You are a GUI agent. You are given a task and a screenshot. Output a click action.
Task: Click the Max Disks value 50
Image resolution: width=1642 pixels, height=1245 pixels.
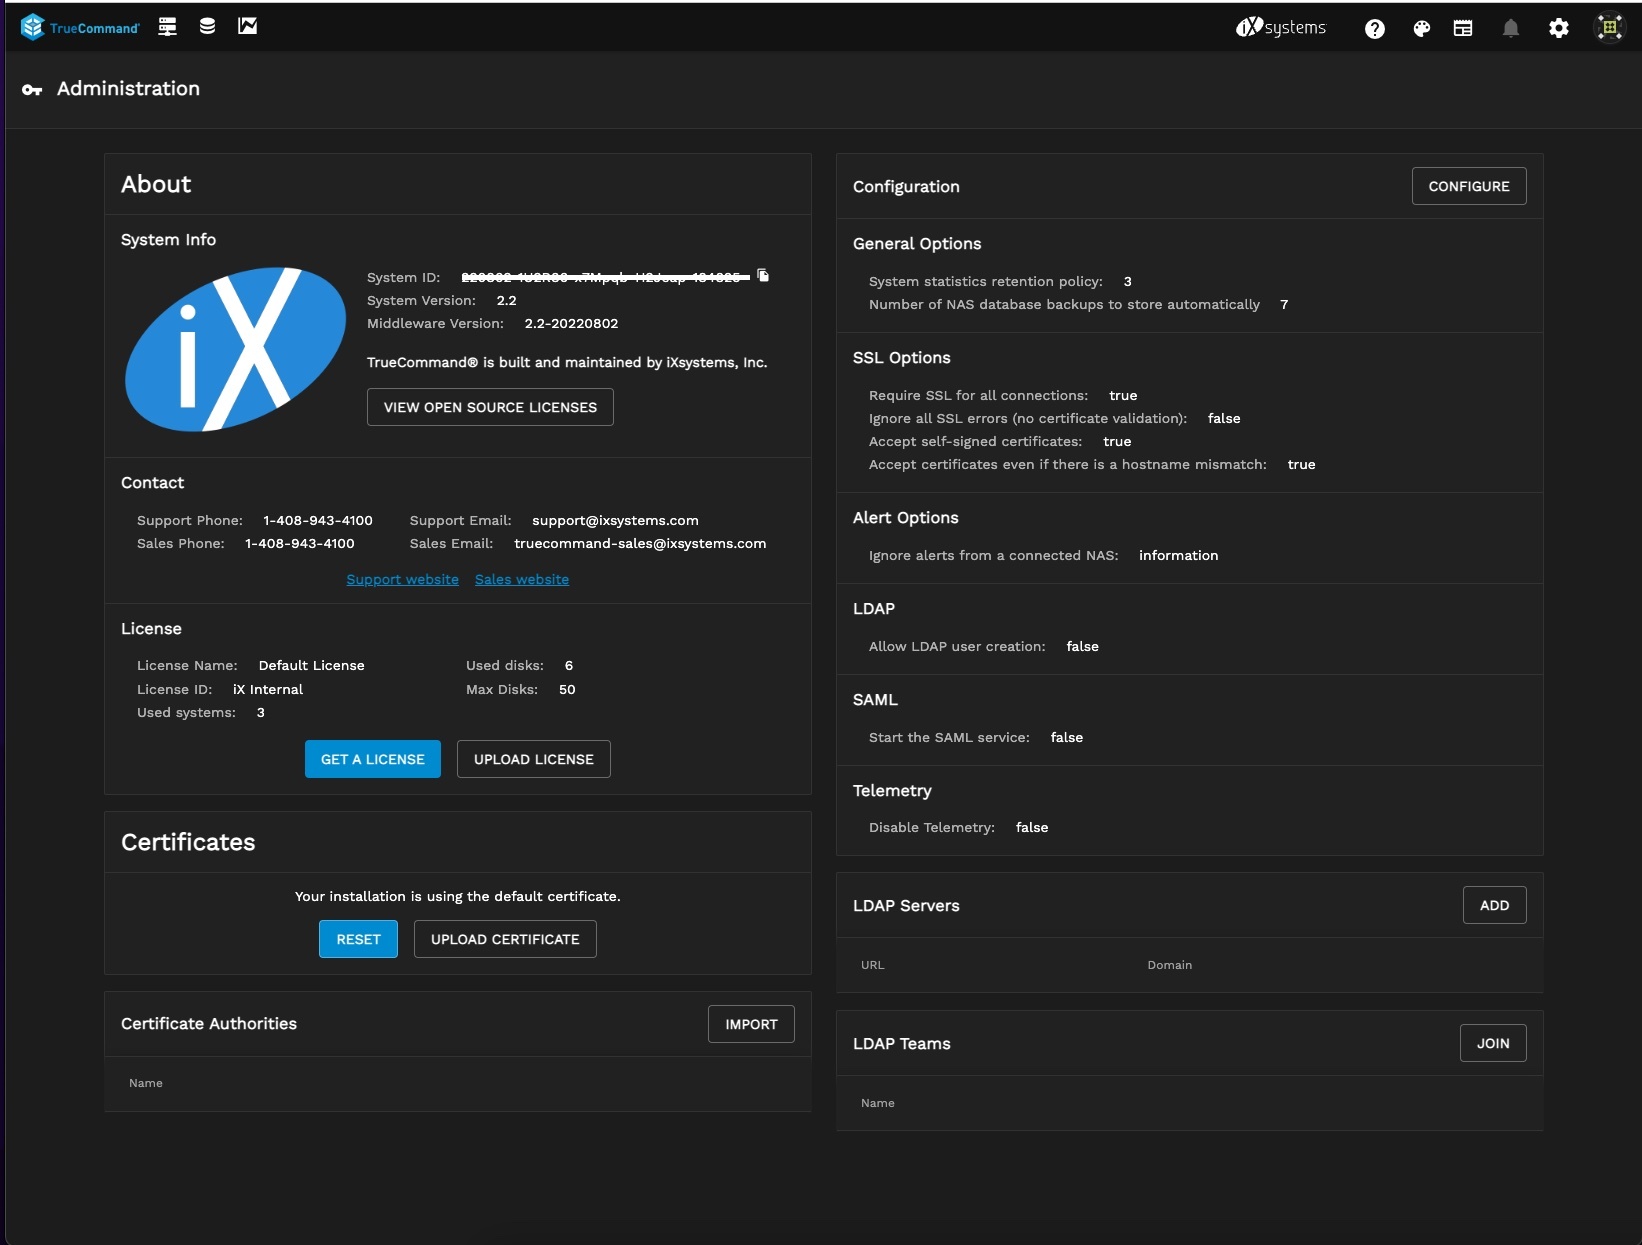pos(567,690)
